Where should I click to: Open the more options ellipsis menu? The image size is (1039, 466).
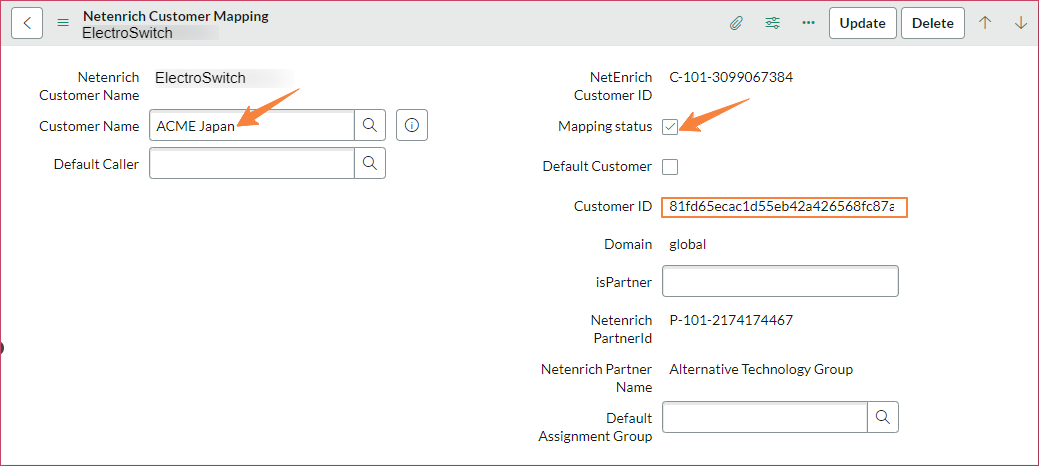coord(808,23)
